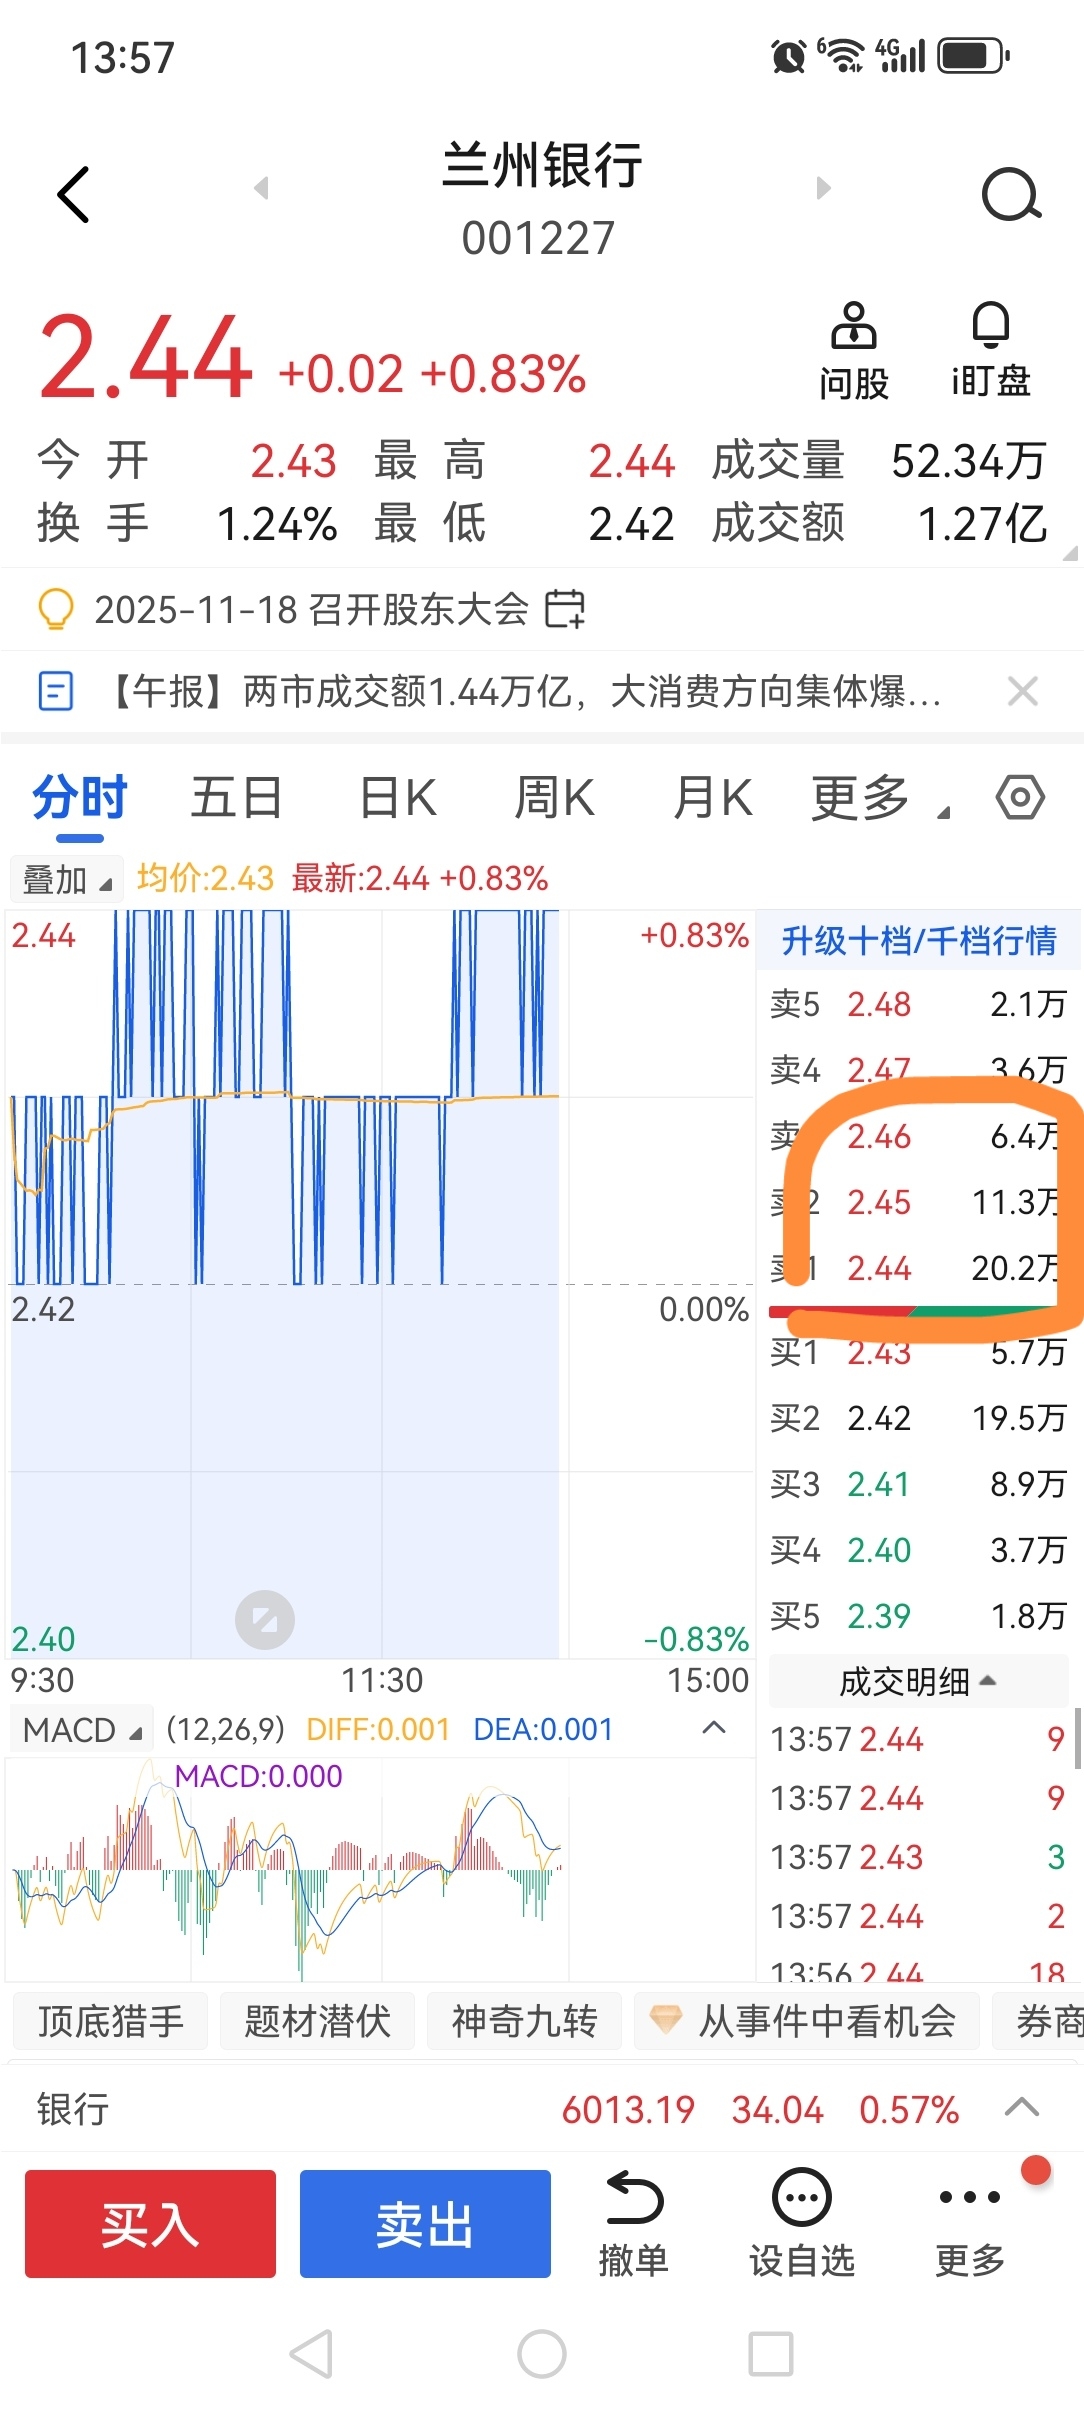Tap the diamond icon in 从事件中看机会
The width and height of the screenshot is (1084, 2412).
click(x=666, y=2019)
